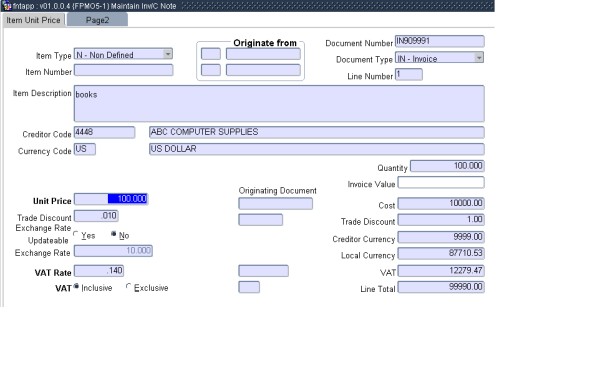Screen dimensions: 600x370
Task: Click the Item Type combo box N - Non Defined
Action: click(x=123, y=54)
